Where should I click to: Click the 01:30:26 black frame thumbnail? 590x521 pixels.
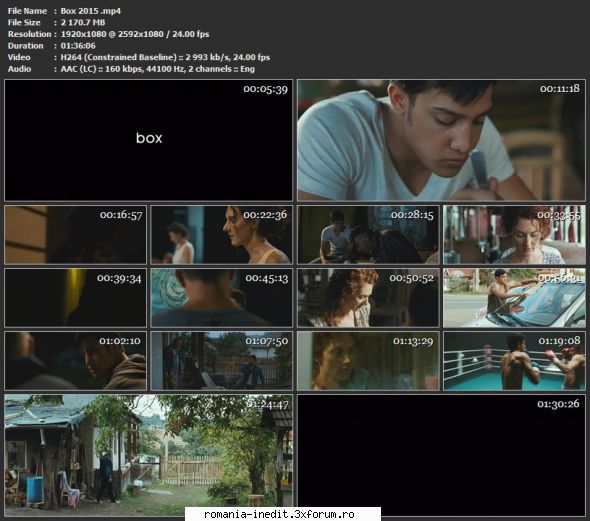(441, 455)
